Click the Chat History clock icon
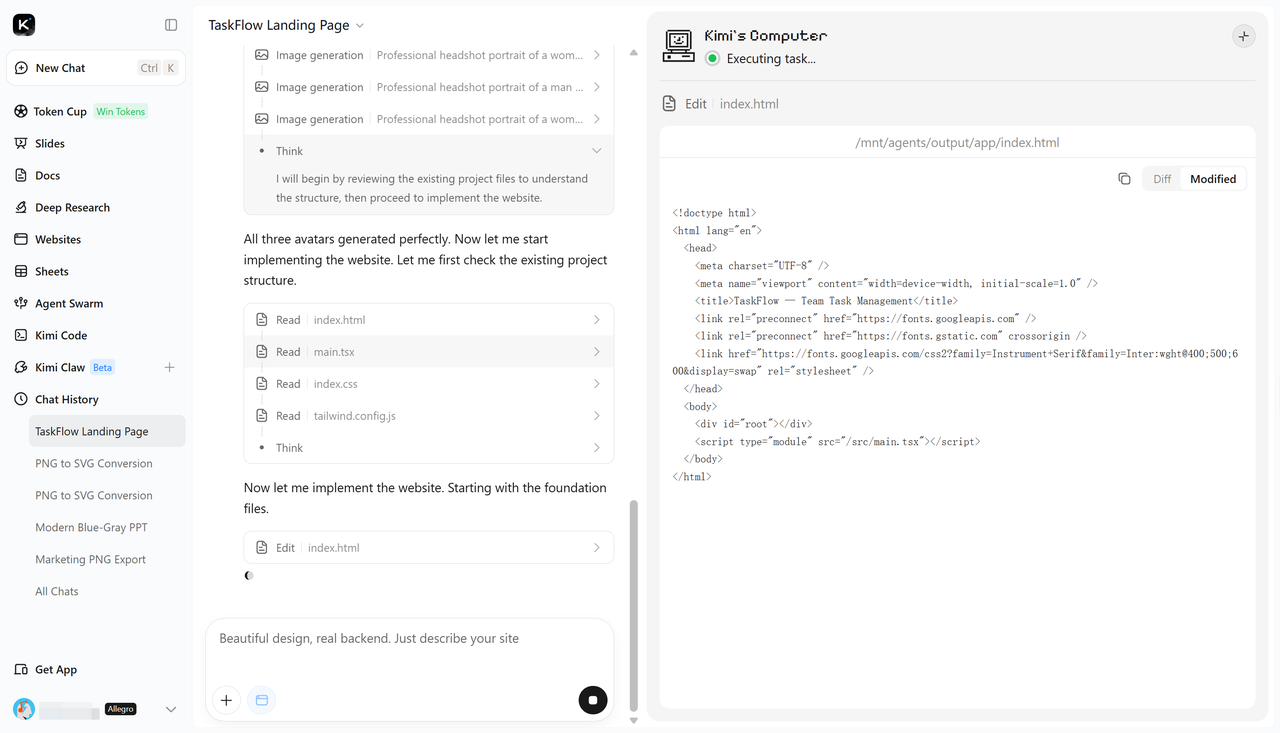Screen dimensions: 1280x733 (21, 399)
